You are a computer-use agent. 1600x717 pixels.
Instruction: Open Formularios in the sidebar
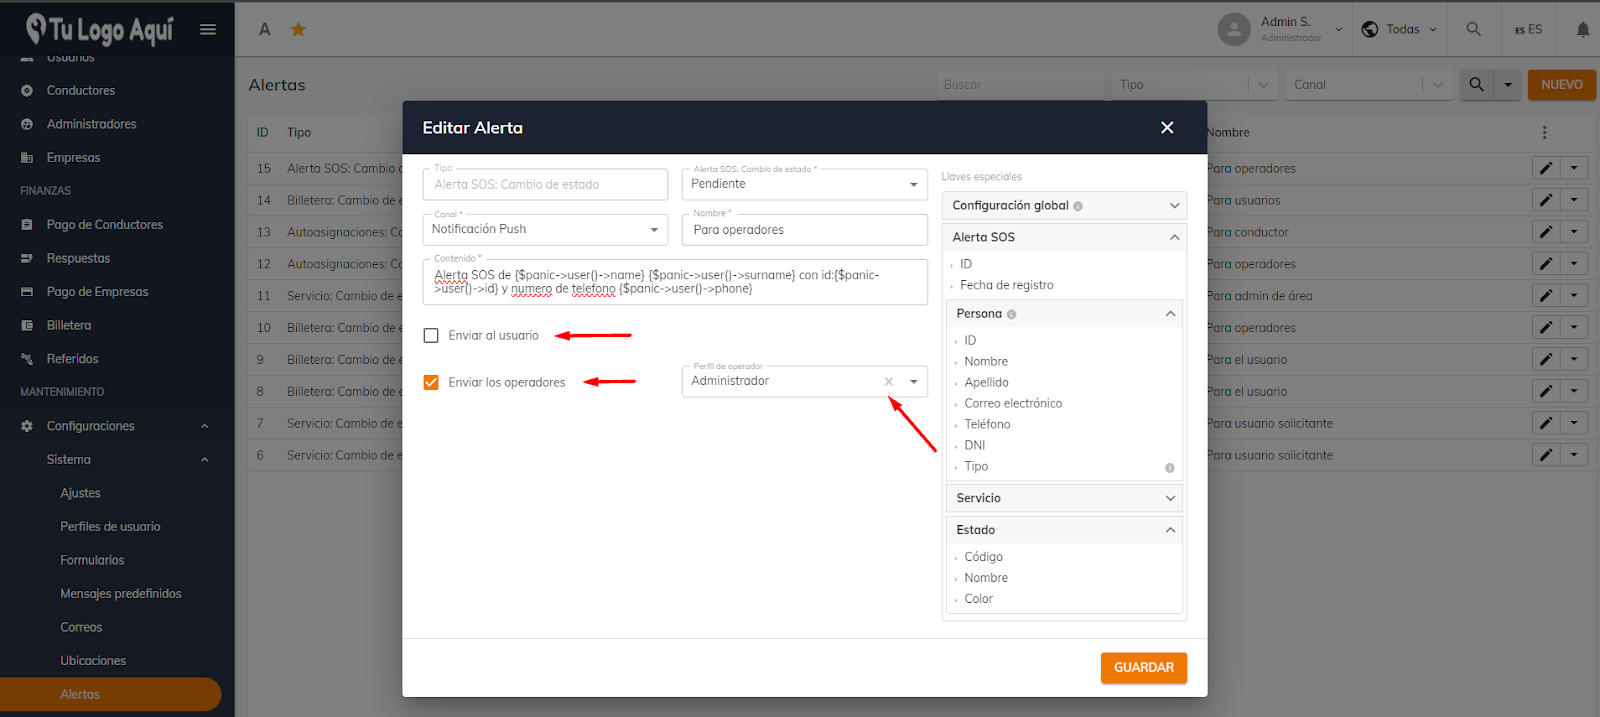92,561
